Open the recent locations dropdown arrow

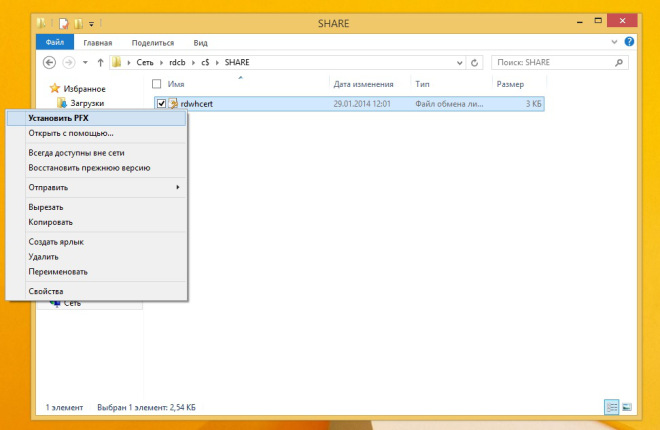point(83,63)
